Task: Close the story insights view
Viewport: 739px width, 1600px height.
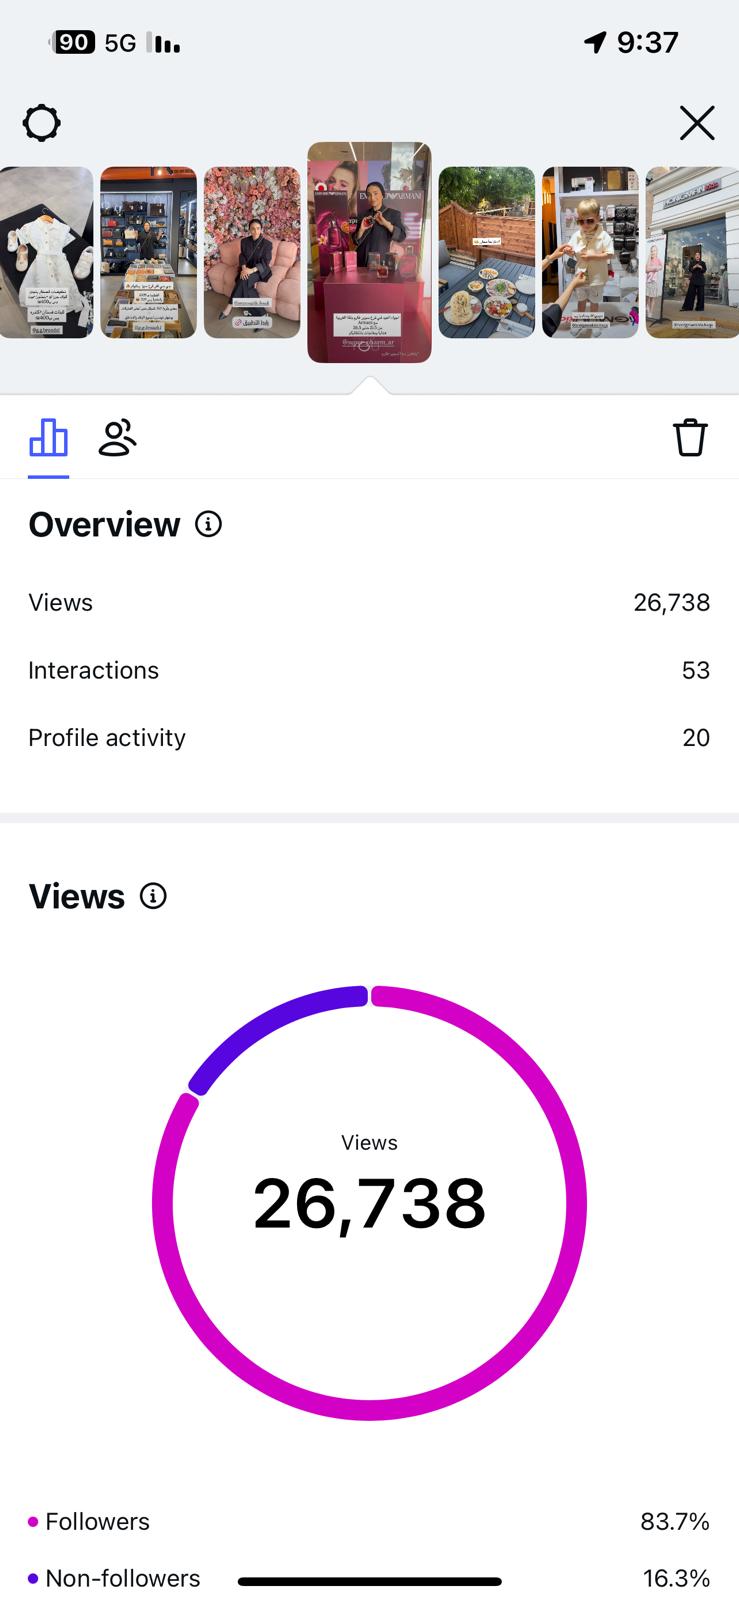Action: (x=697, y=123)
